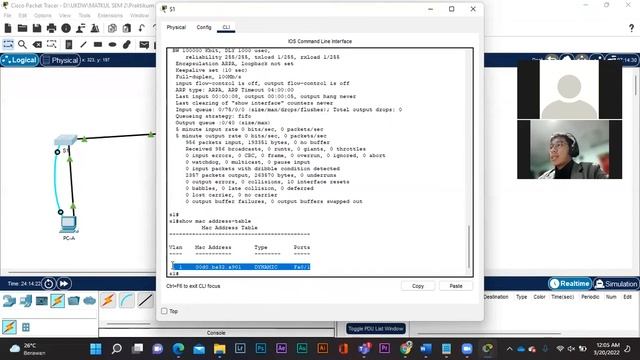Create a new Packet Tracer file

[8, 28]
